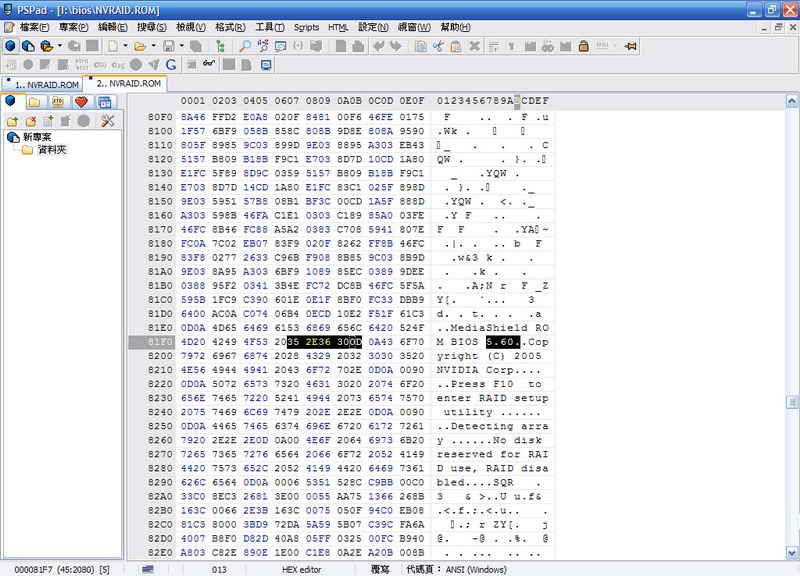Open project settings wrench icon in sidebar
800x576 pixels.
click(107, 121)
